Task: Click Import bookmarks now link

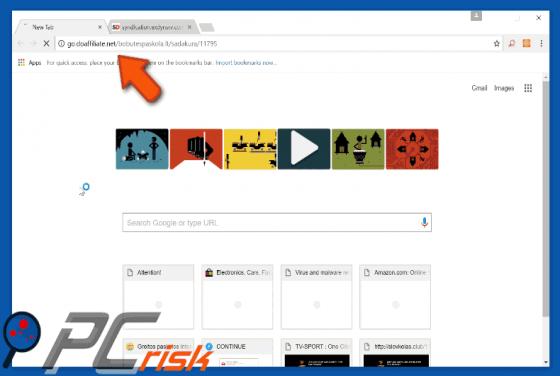Action: click(246, 63)
